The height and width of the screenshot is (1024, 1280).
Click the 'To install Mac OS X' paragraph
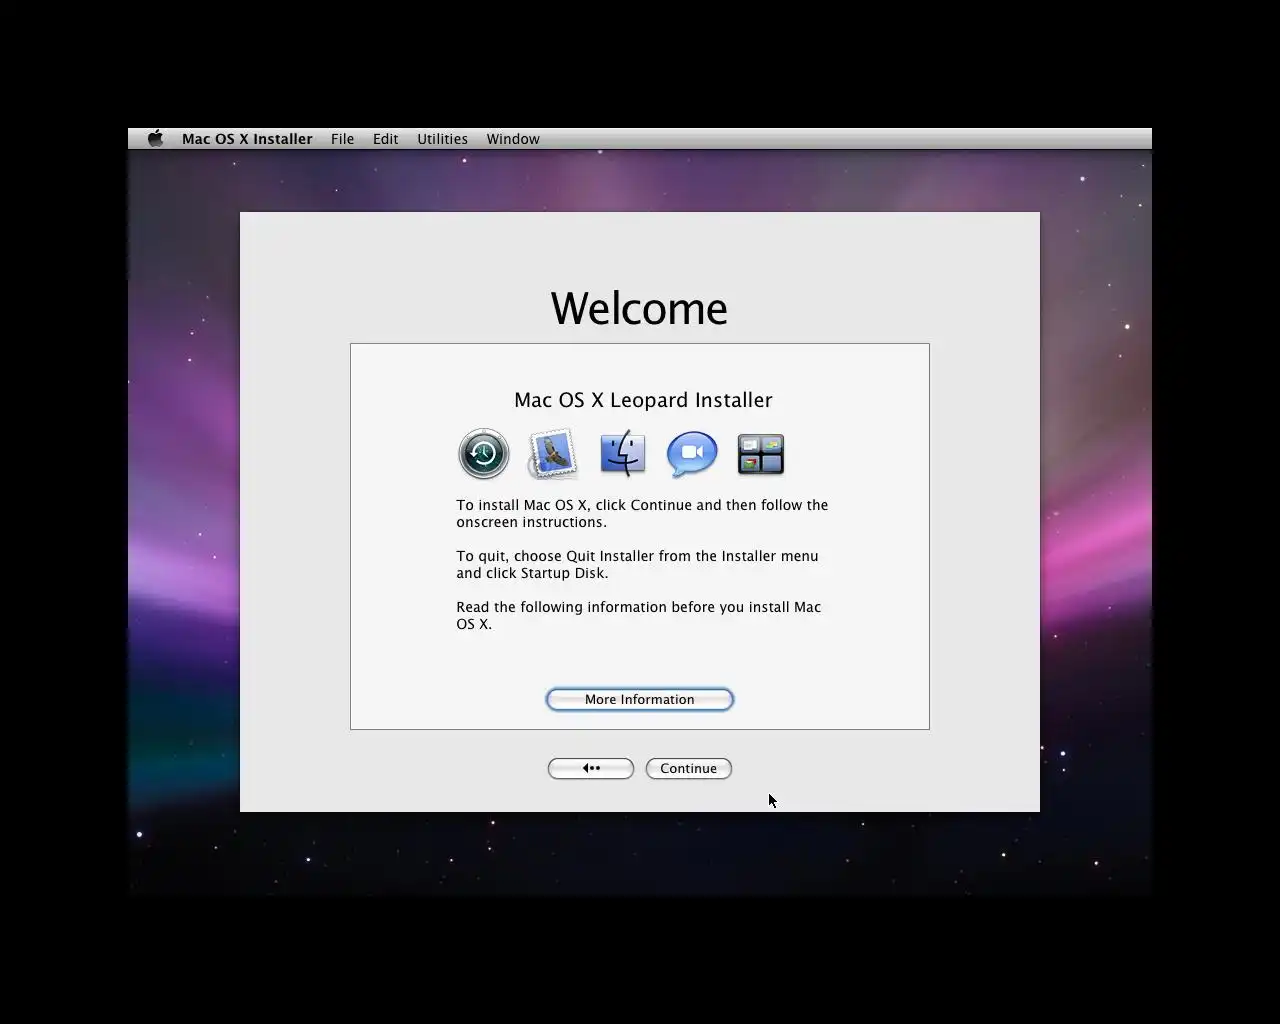(642, 513)
